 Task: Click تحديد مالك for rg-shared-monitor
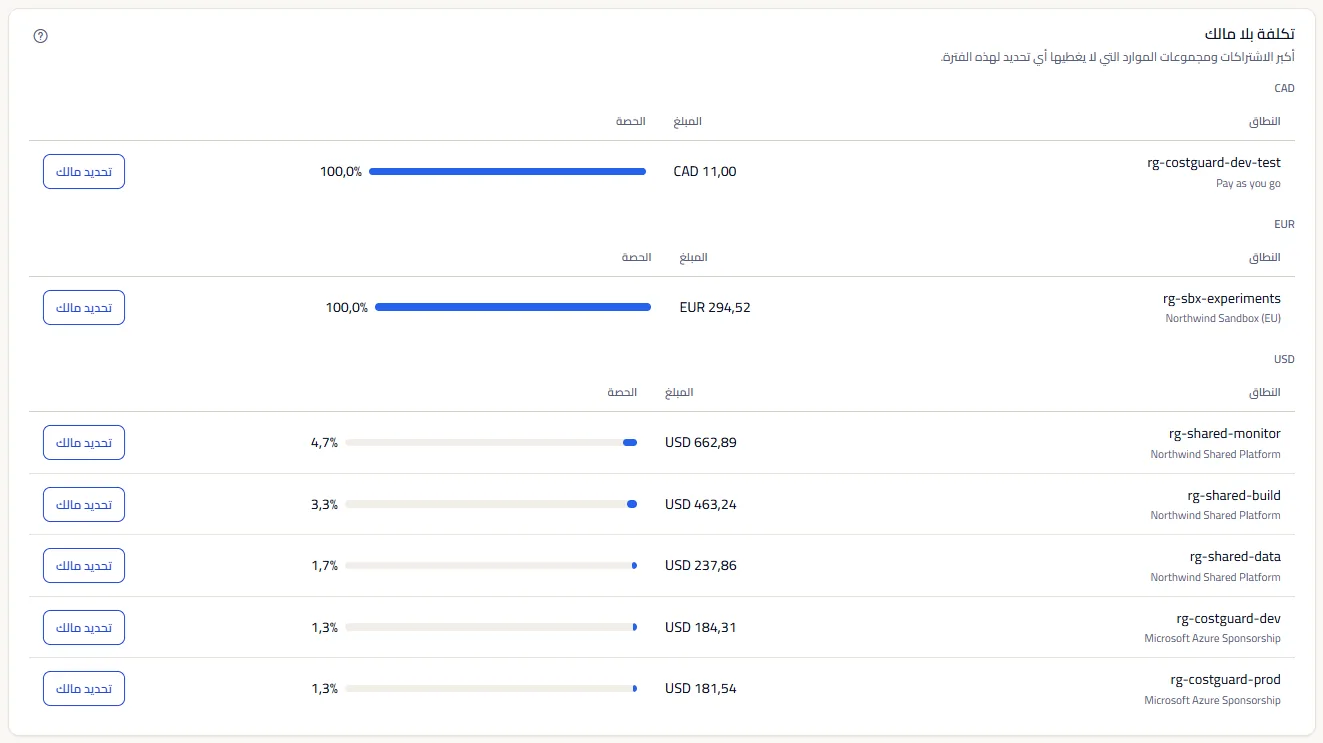[x=84, y=442]
